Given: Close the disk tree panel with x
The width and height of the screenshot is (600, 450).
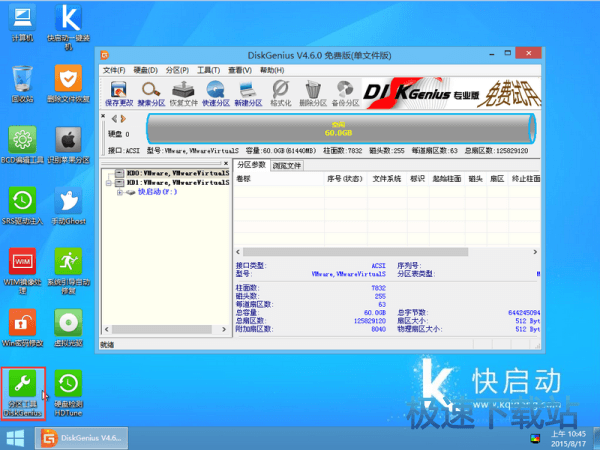Looking at the screenshot, I should tap(226, 163).
